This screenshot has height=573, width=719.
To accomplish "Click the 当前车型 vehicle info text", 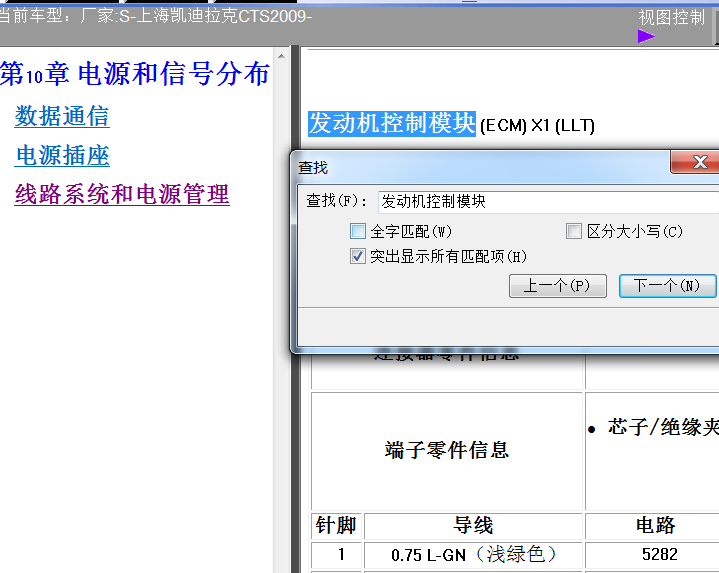I will pyautogui.click(x=155, y=16).
